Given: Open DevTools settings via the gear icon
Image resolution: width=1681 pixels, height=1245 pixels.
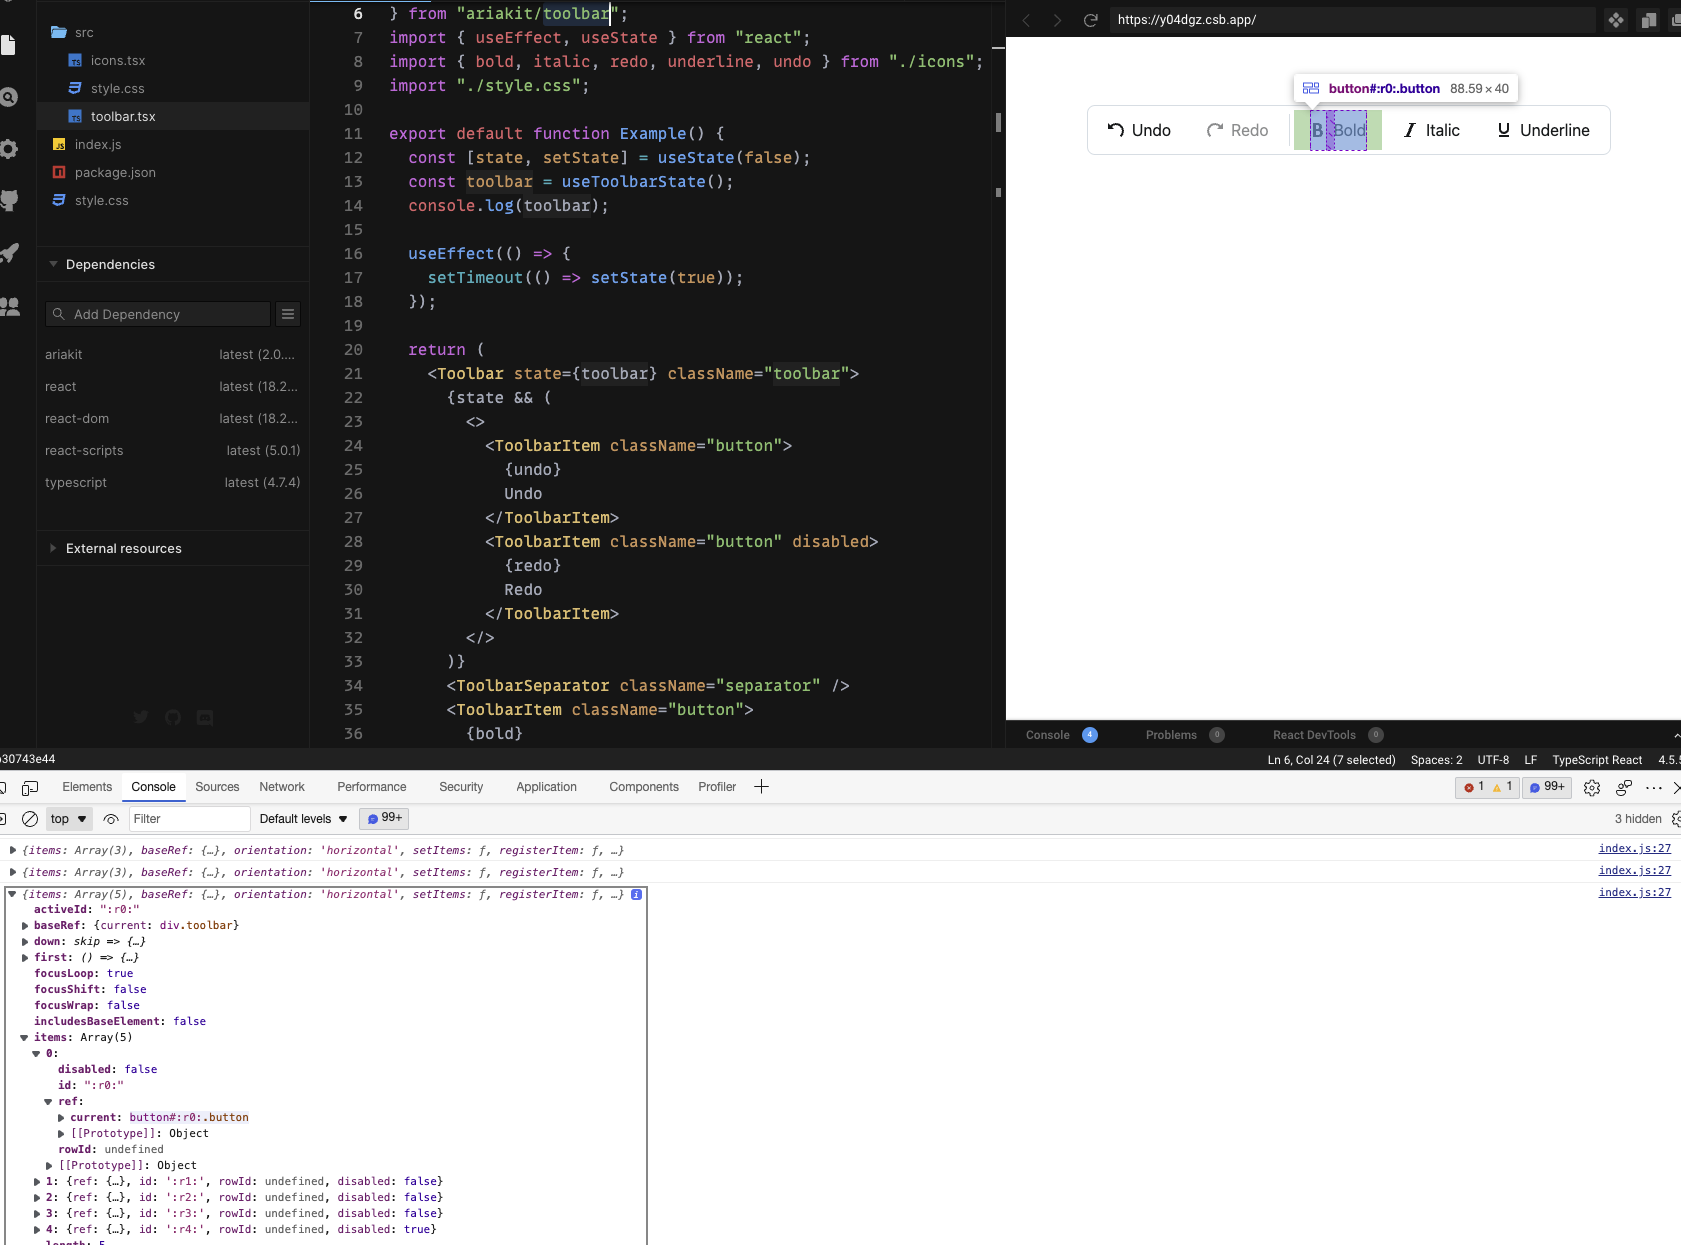Looking at the screenshot, I should pyautogui.click(x=1592, y=787).
